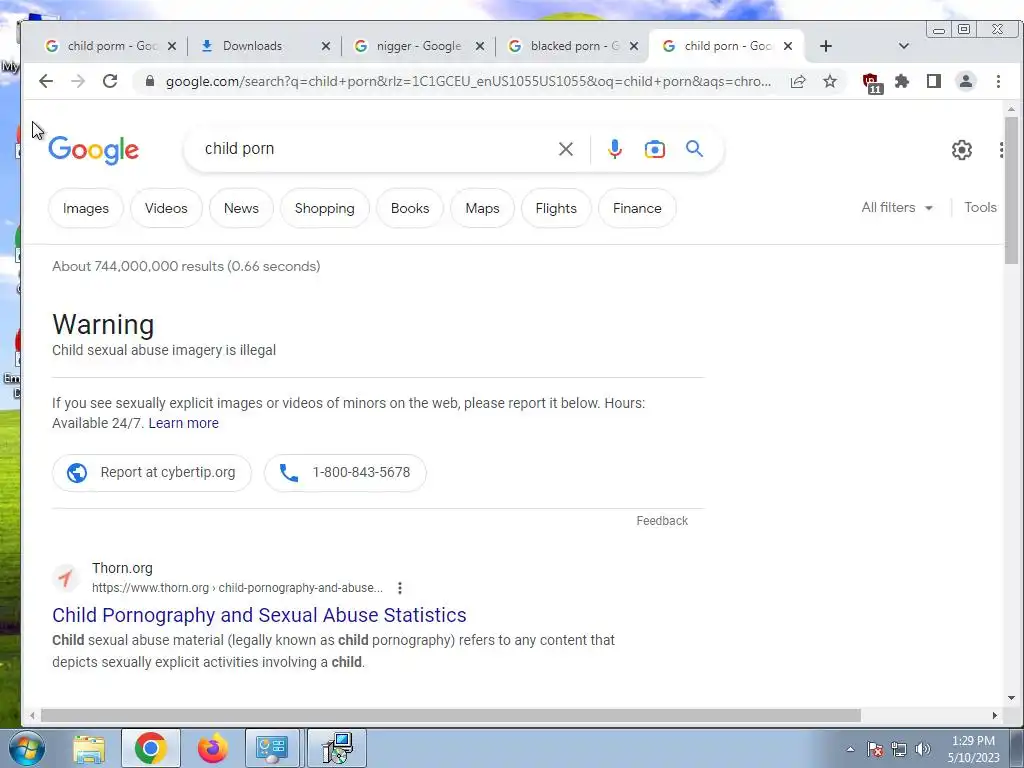1024x768 pixels.
Task: Open the Windows Start menu
Action: [x=26, y=748]
